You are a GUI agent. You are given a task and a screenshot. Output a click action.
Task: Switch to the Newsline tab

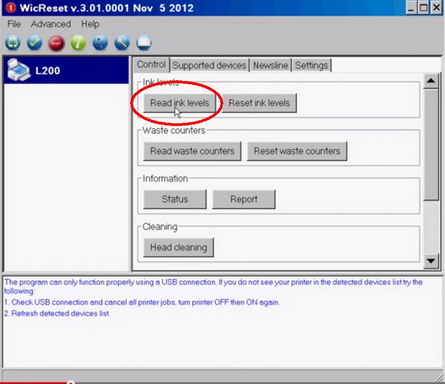270,65
